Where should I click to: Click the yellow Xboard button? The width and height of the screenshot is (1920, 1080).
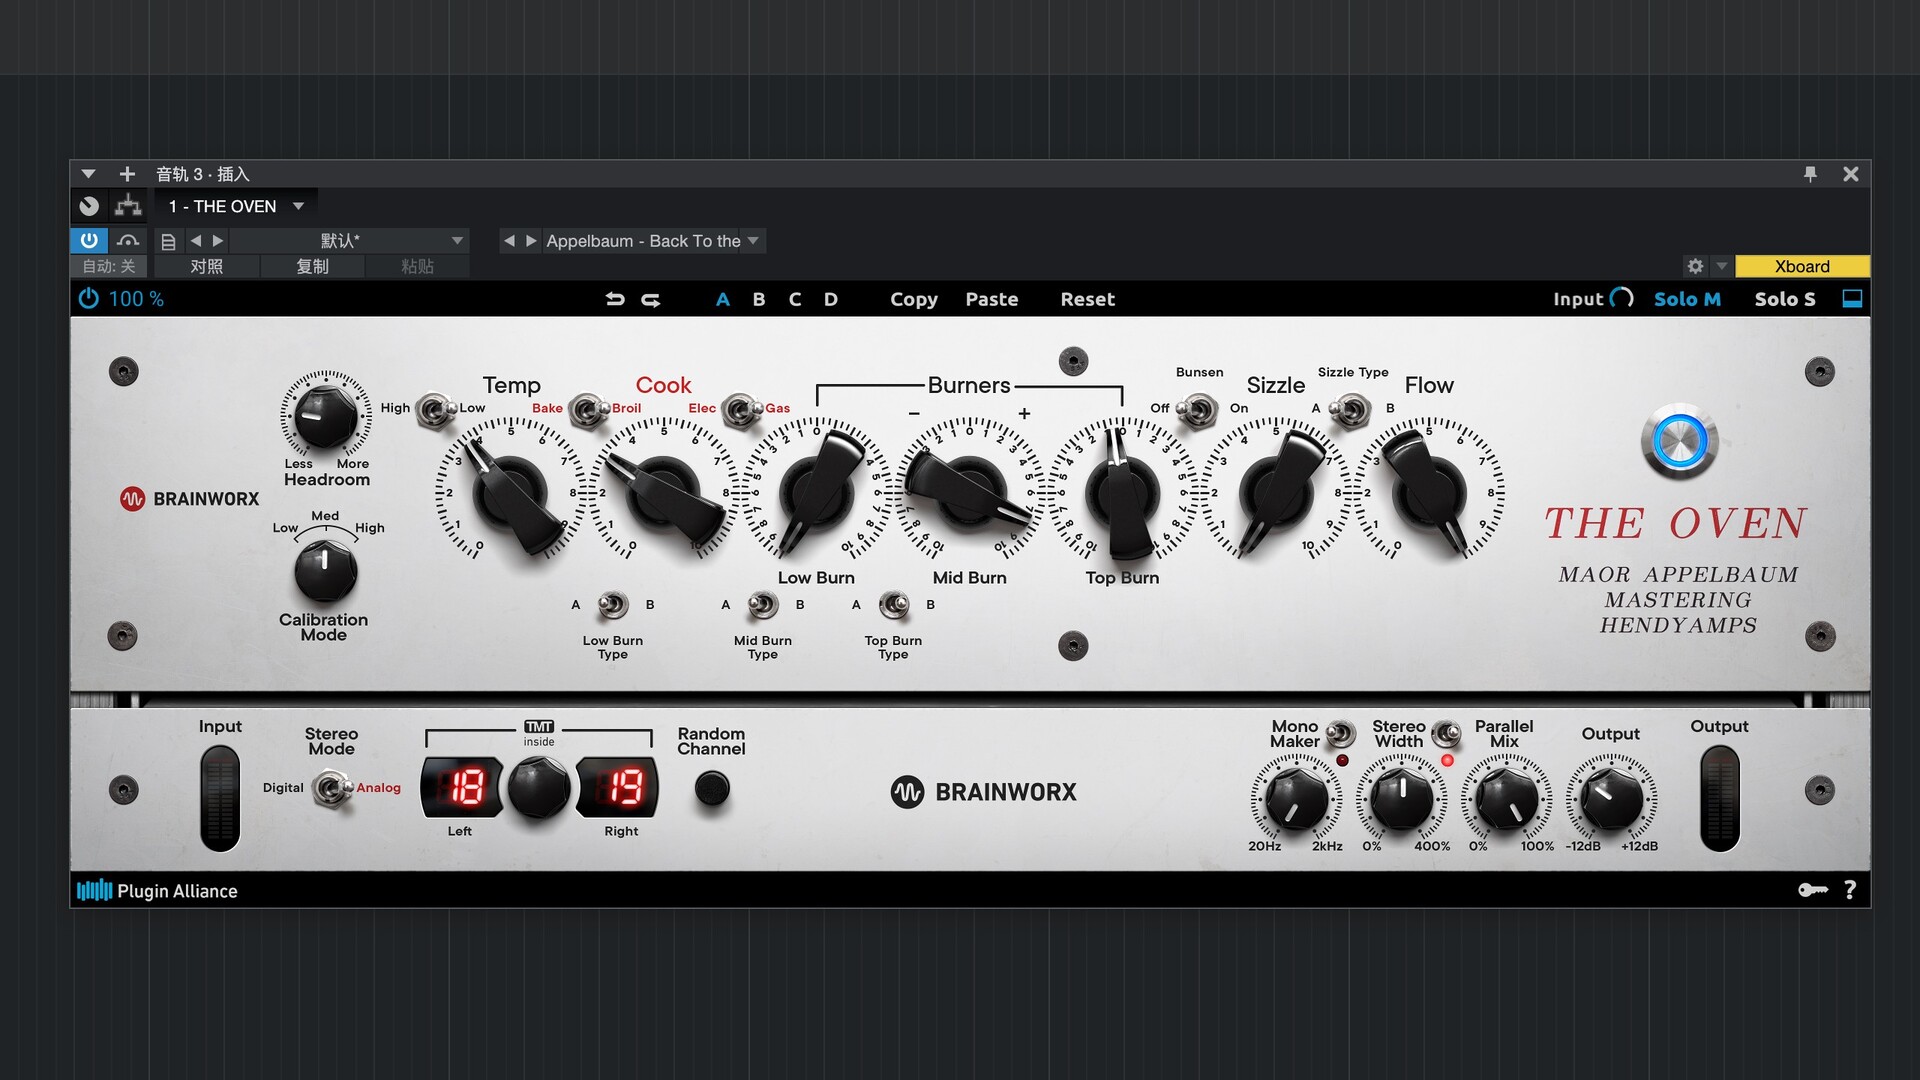click(1802, 266)
